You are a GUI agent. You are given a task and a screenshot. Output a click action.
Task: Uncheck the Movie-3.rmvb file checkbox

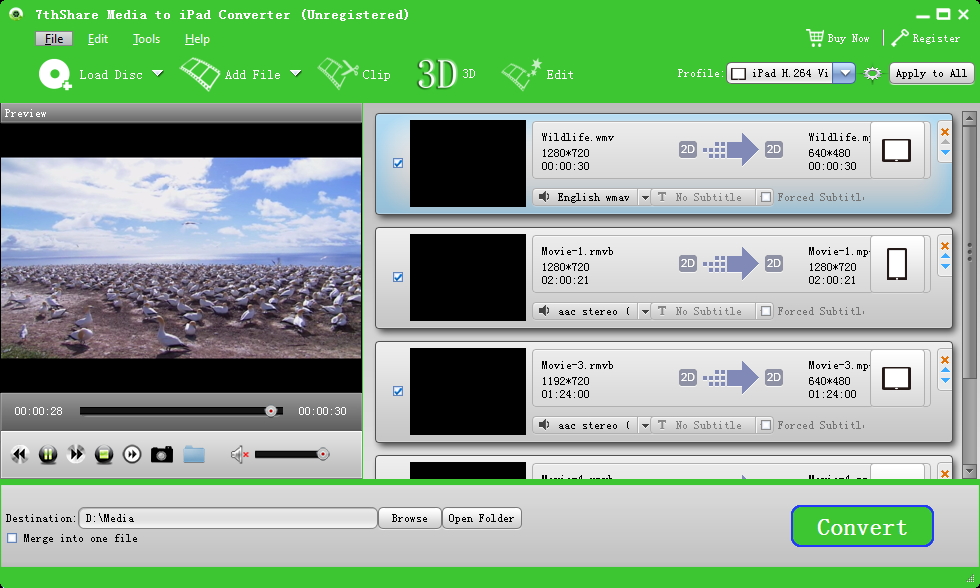tap(398, 391)
